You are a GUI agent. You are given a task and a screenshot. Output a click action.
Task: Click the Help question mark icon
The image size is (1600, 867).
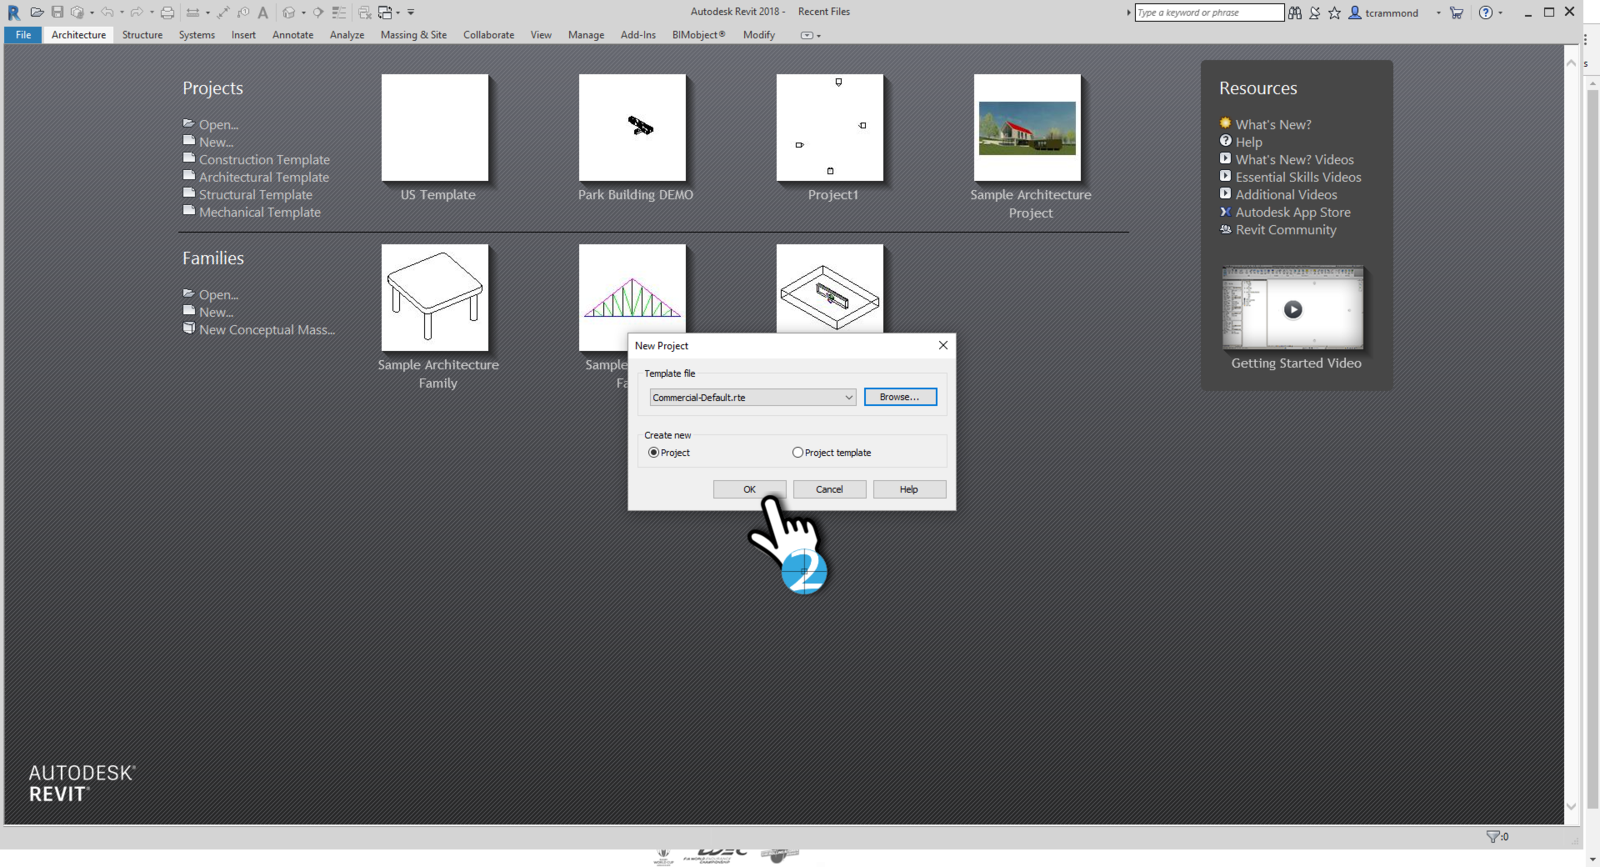[1486, 12]
